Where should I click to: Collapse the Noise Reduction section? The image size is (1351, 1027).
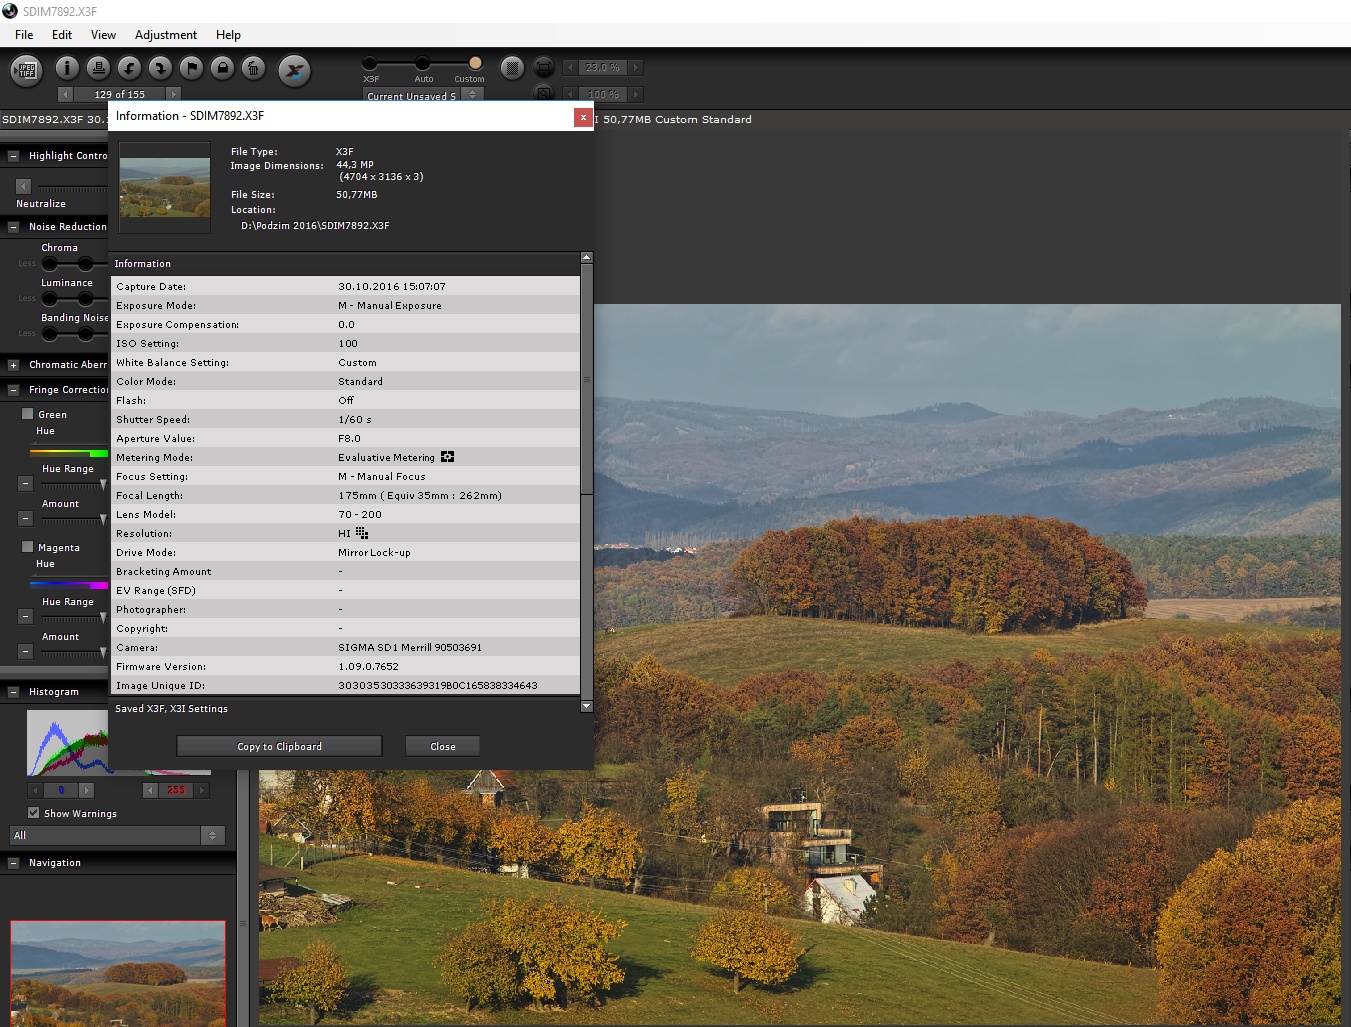(x=13, y=227)
